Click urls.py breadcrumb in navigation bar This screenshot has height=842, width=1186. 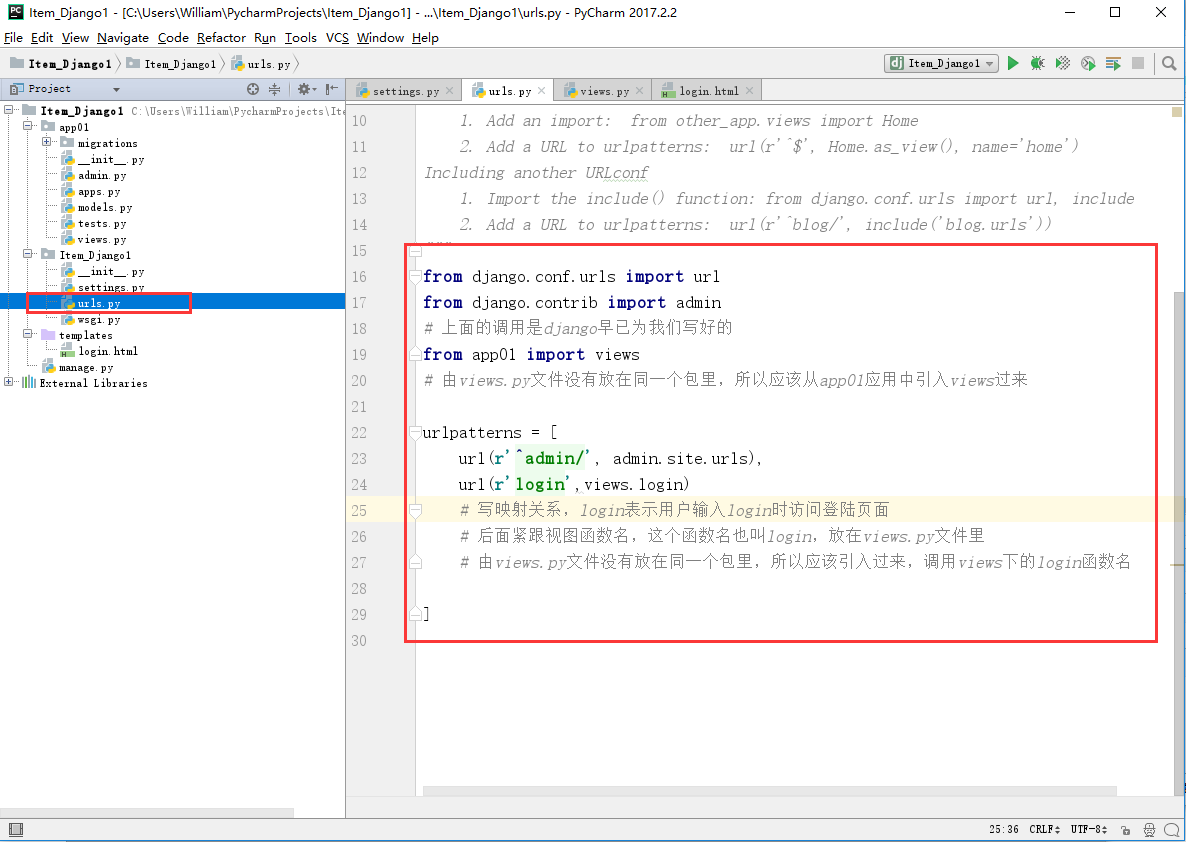[261, 64]
